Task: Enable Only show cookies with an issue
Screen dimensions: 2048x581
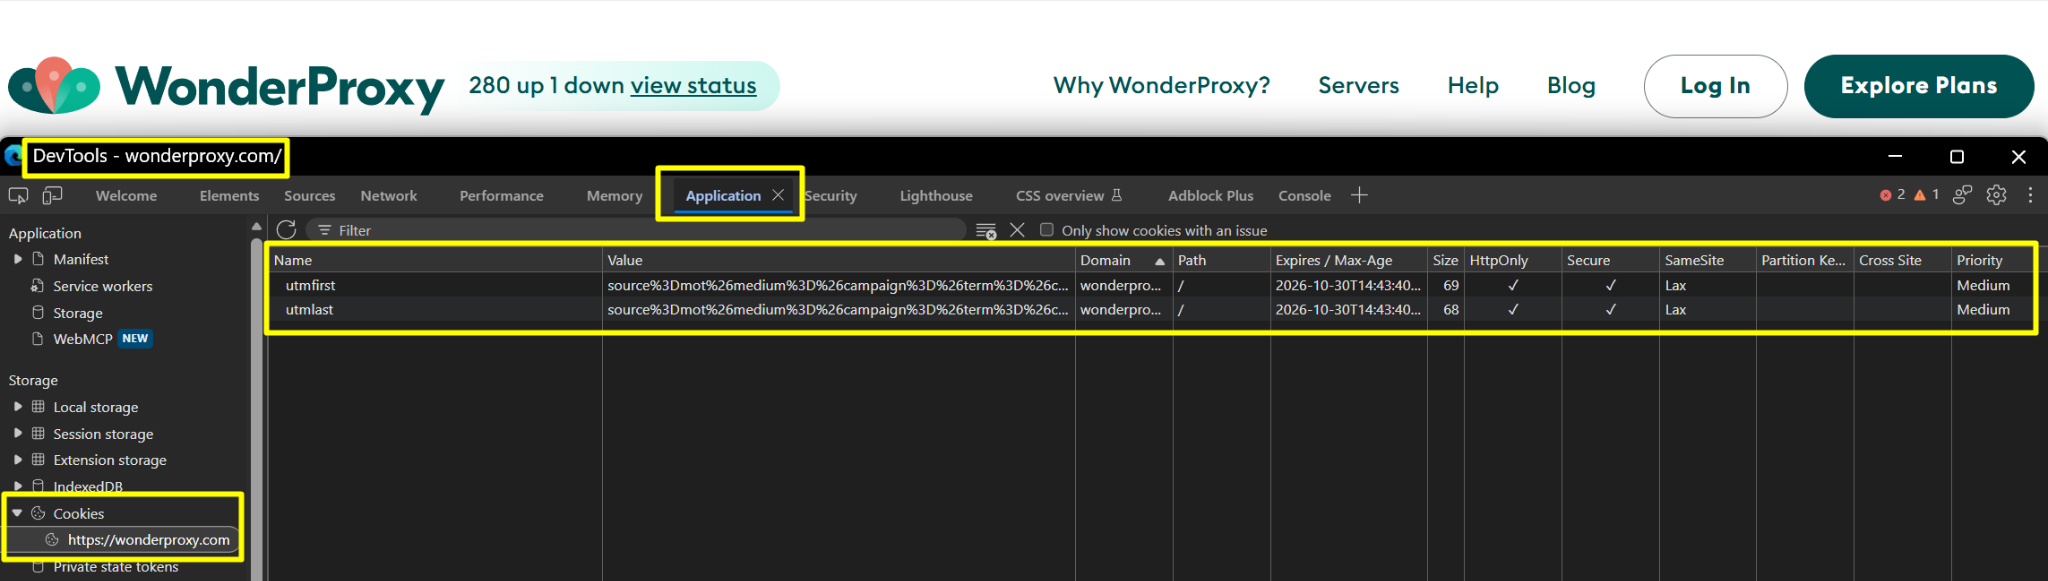Action: click(1047, 230)
